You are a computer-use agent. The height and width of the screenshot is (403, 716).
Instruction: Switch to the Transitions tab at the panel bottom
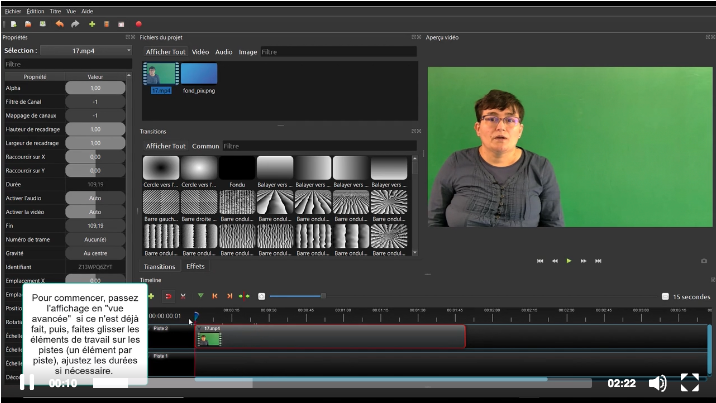pos(159,267)
